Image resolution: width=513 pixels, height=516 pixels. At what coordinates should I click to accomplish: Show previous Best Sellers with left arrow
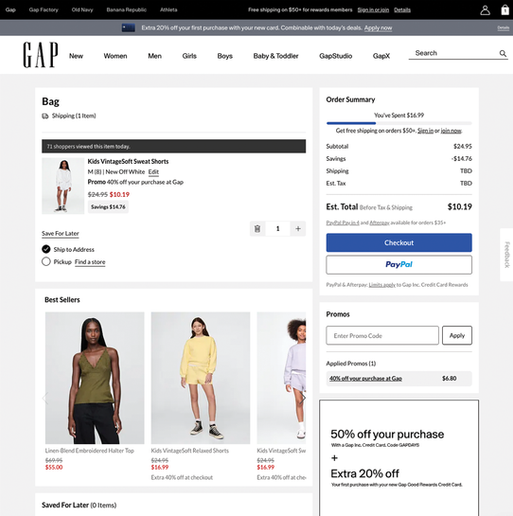45,398
